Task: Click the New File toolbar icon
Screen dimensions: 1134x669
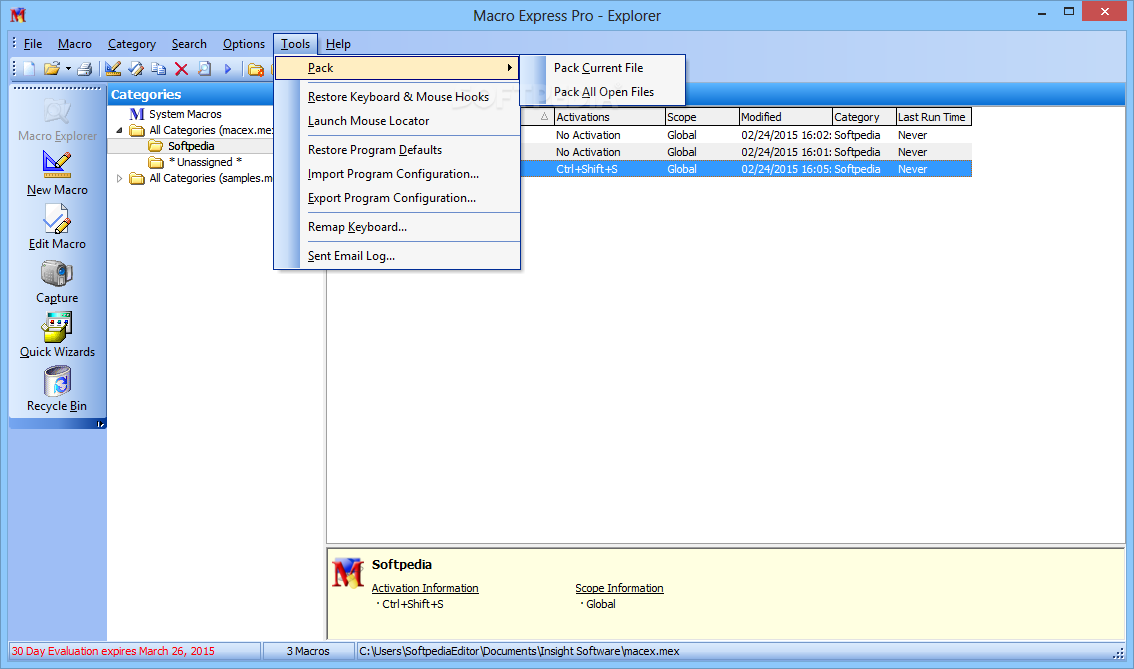Action: pos(29,69)
